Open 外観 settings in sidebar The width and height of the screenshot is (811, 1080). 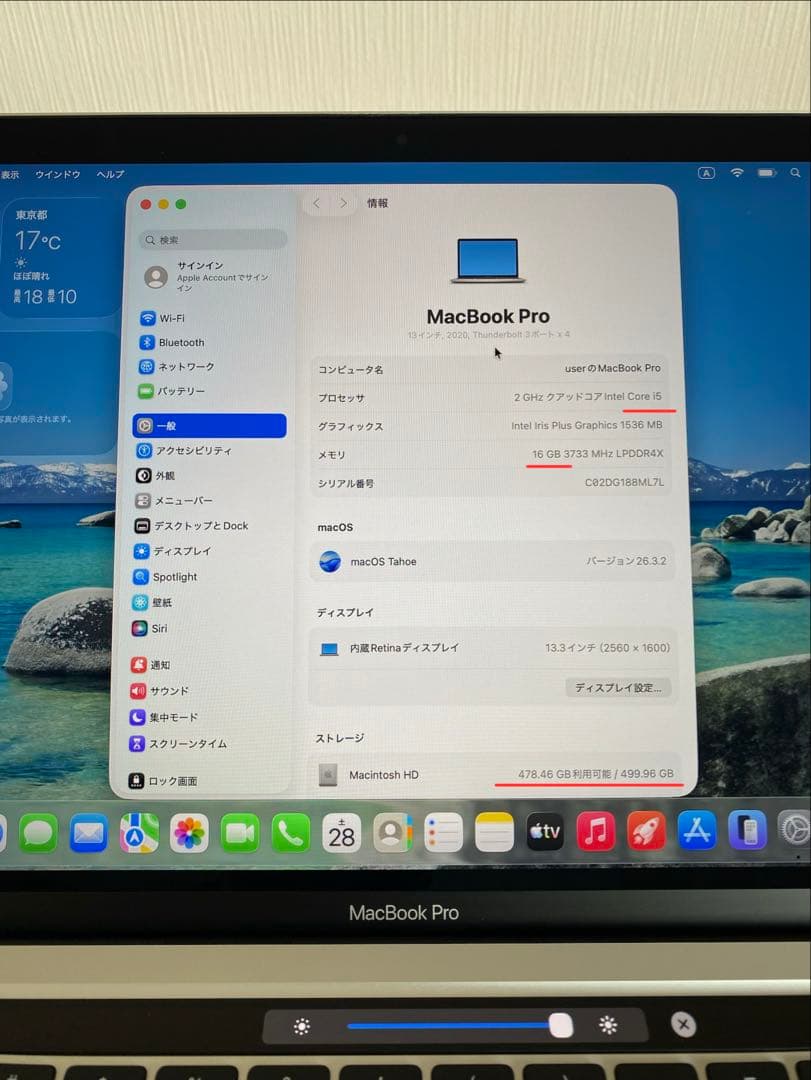click(155, 475)
